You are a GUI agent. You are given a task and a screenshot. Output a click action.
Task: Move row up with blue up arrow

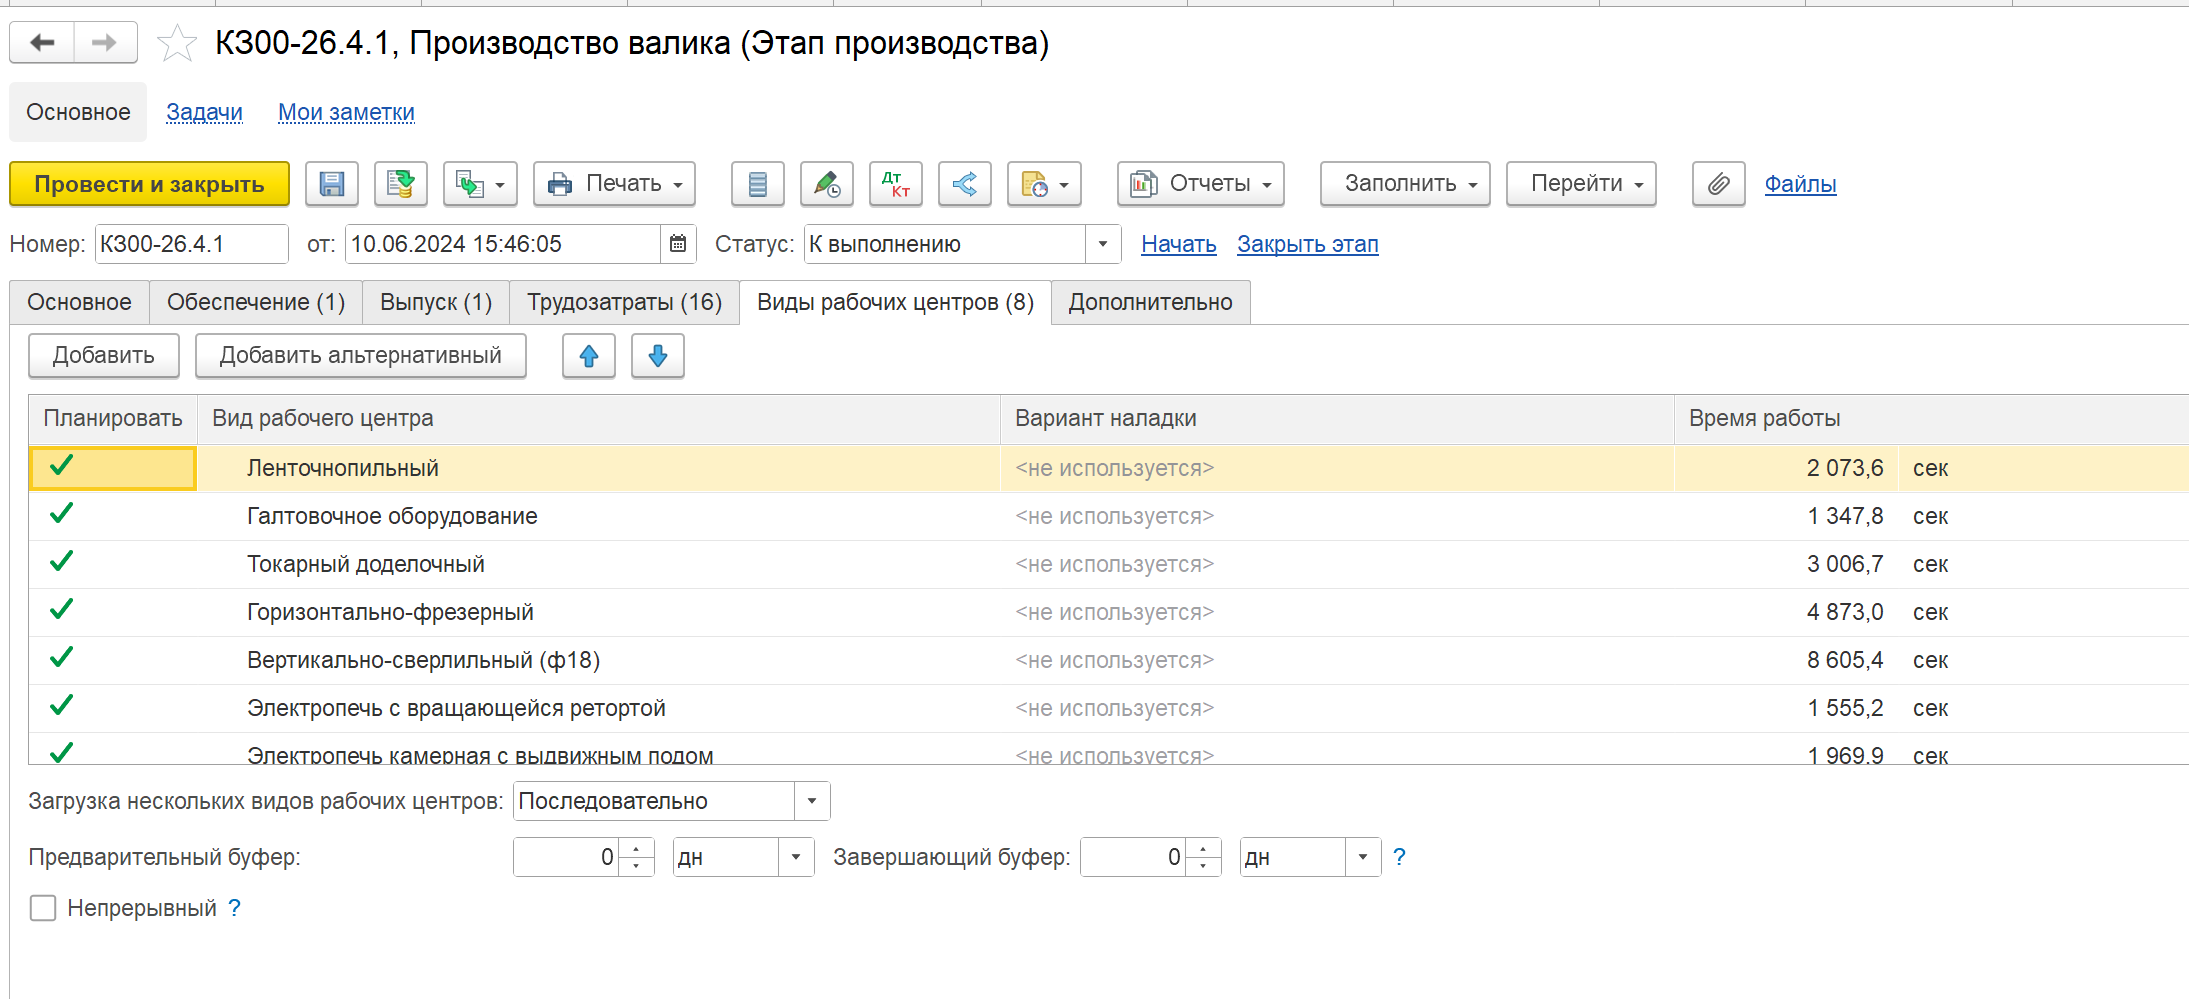(x=589, y=356)
